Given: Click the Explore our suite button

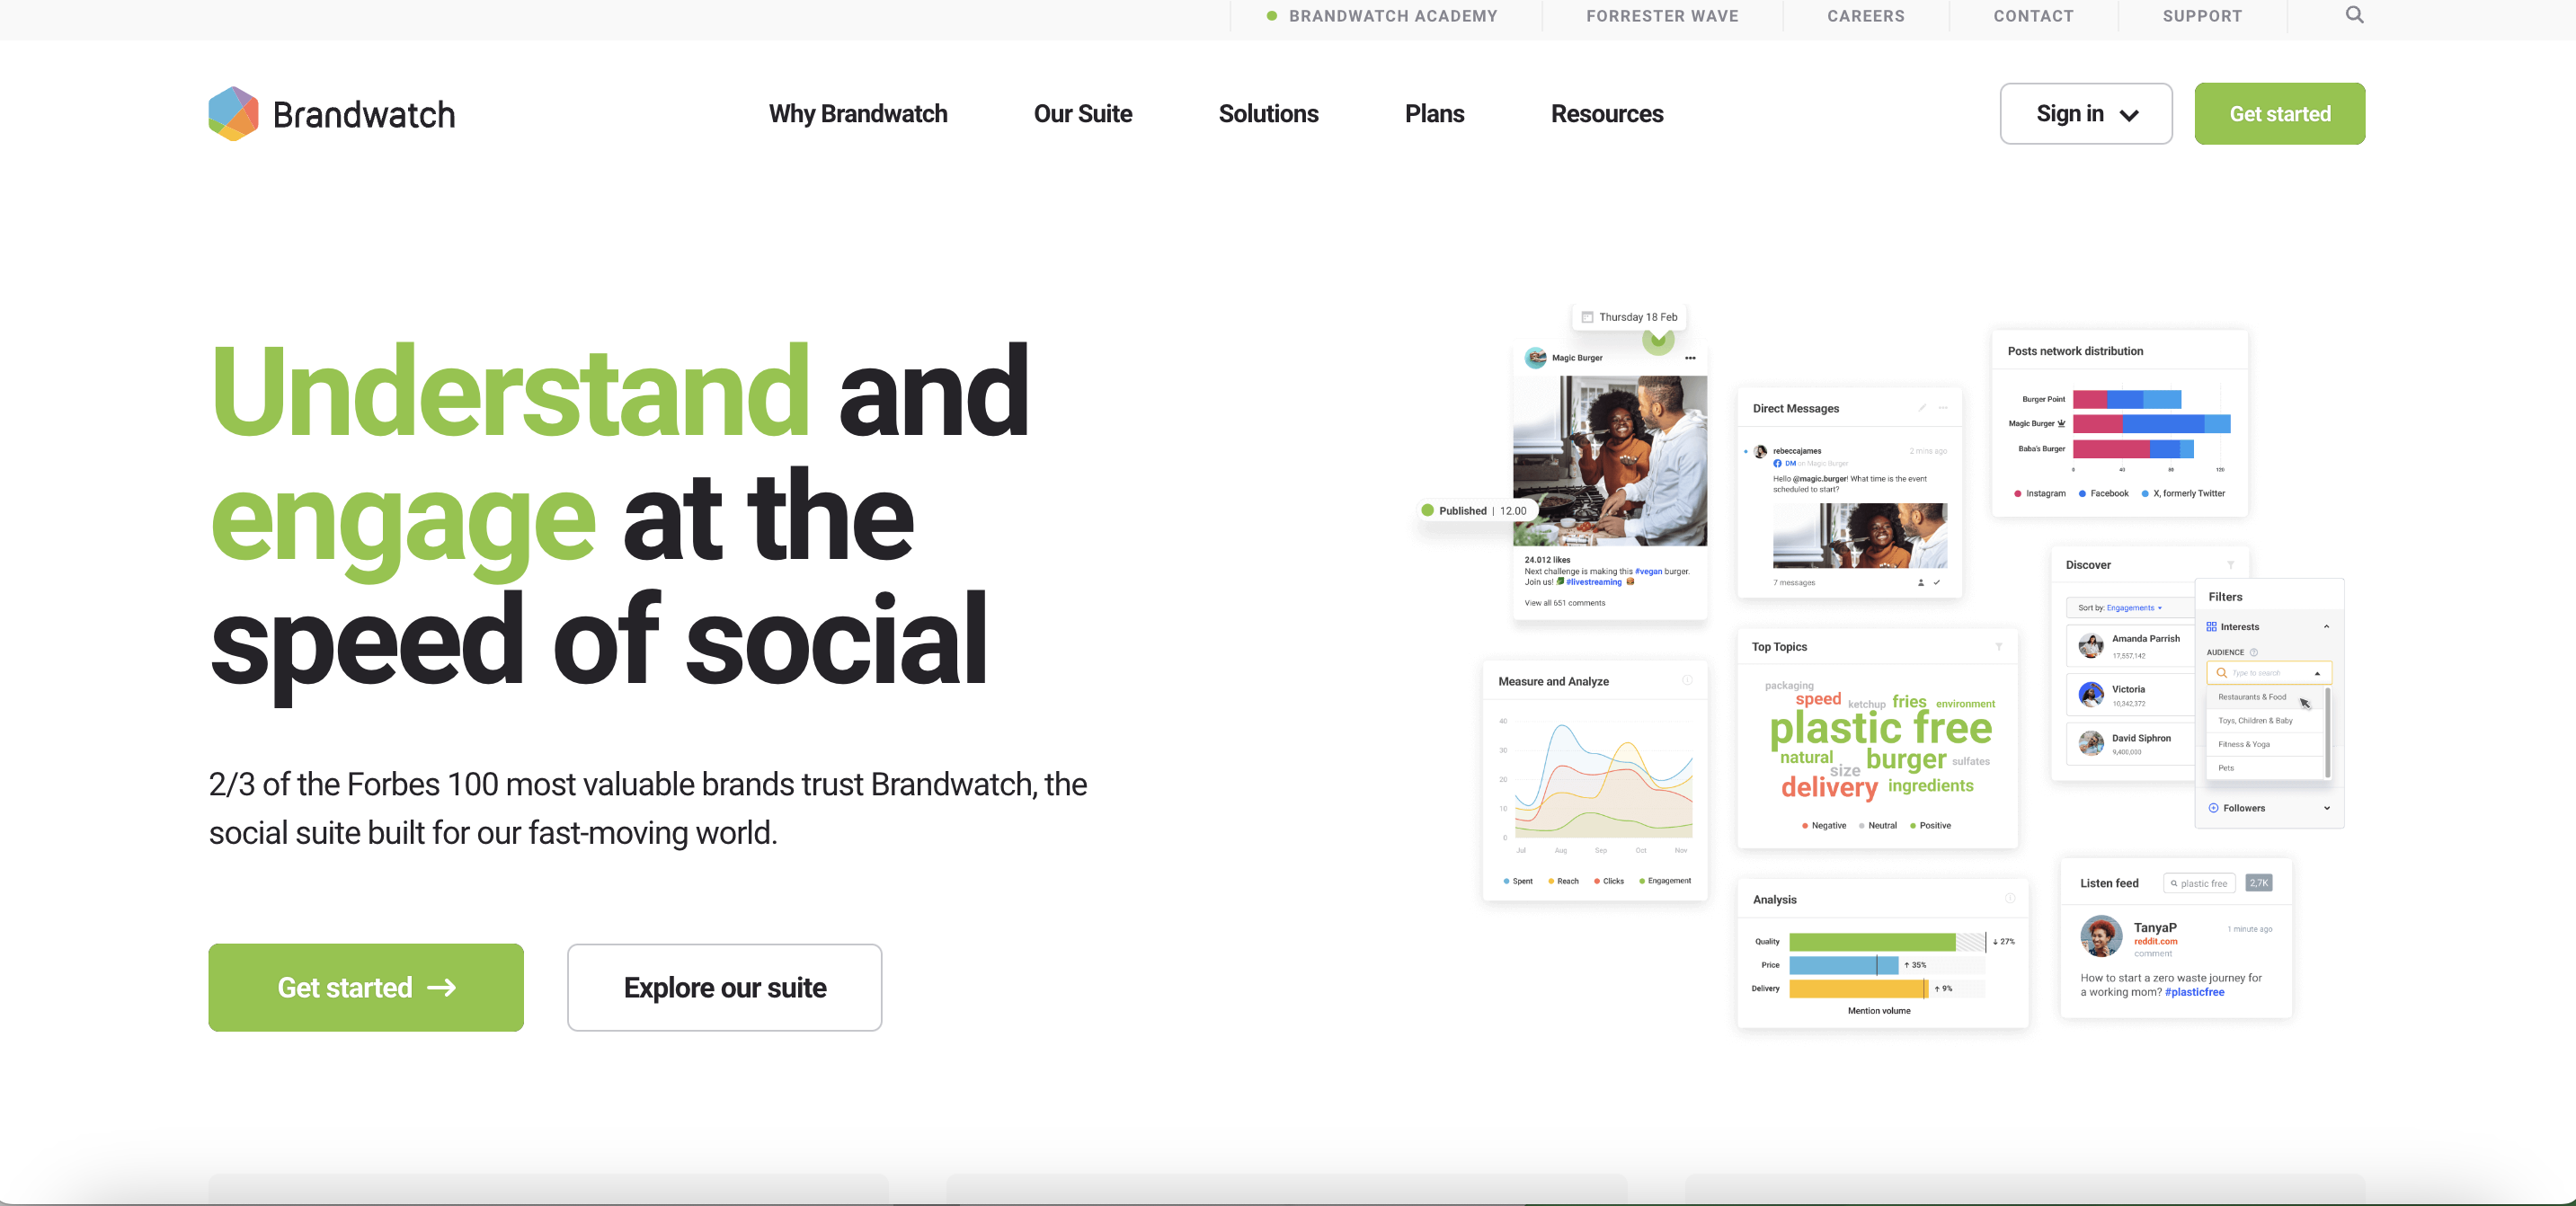Looking at the screenshot, I should click(724, 988).
